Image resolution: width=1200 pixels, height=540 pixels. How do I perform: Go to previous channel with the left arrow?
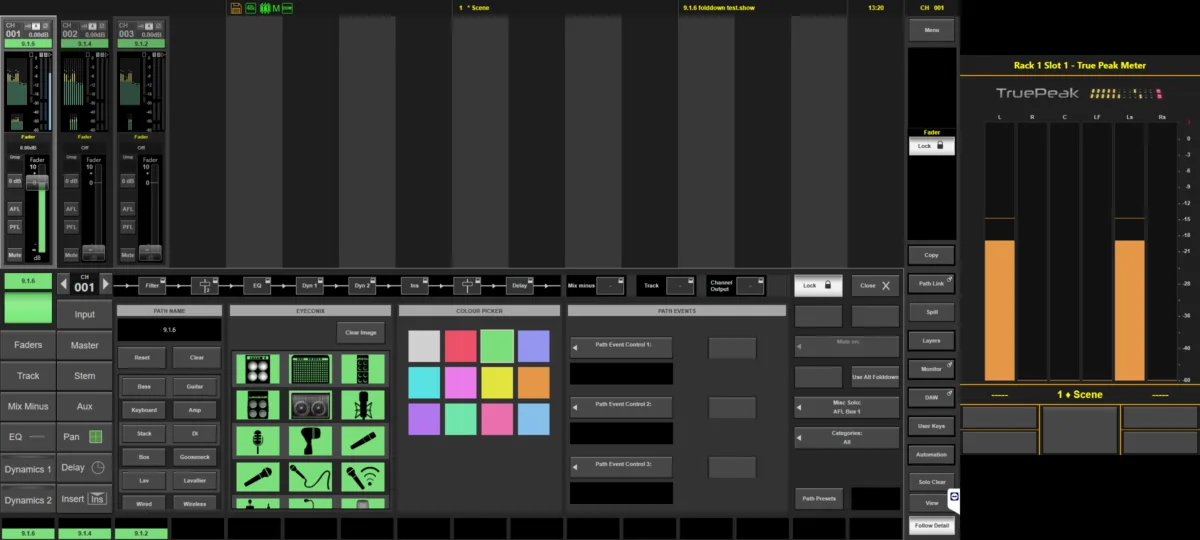click(x=63, y=285)
